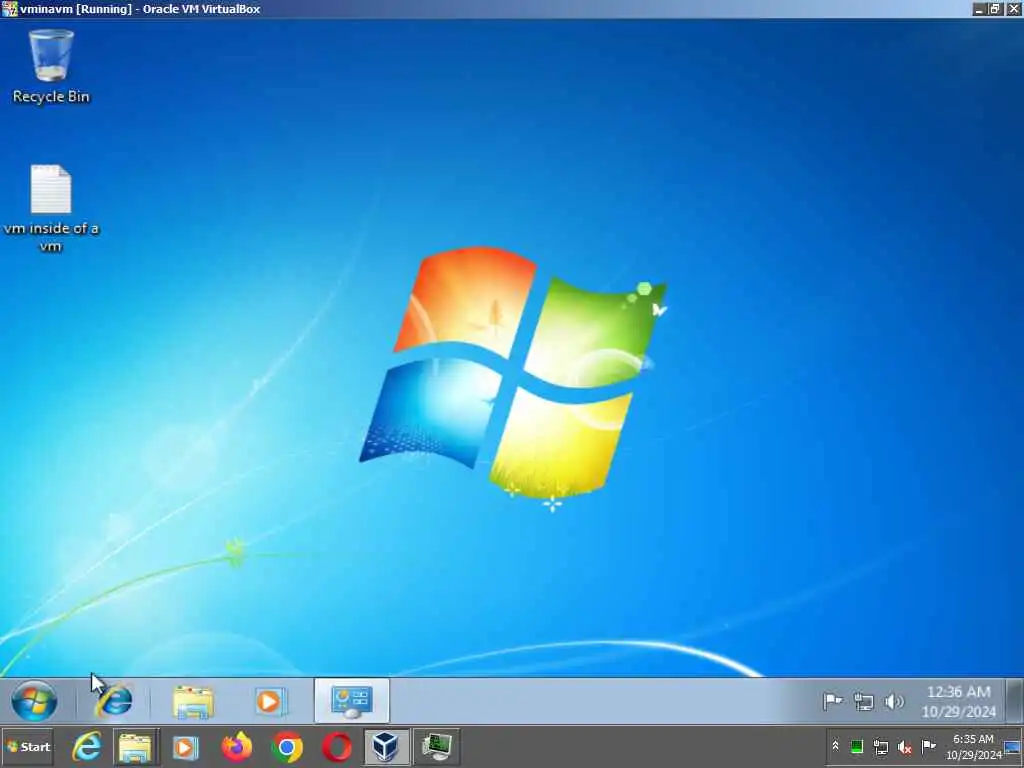Click the VirtualBox window title icon
The height and width of the screenshot is (768, 1024).
tap(8, 9)
